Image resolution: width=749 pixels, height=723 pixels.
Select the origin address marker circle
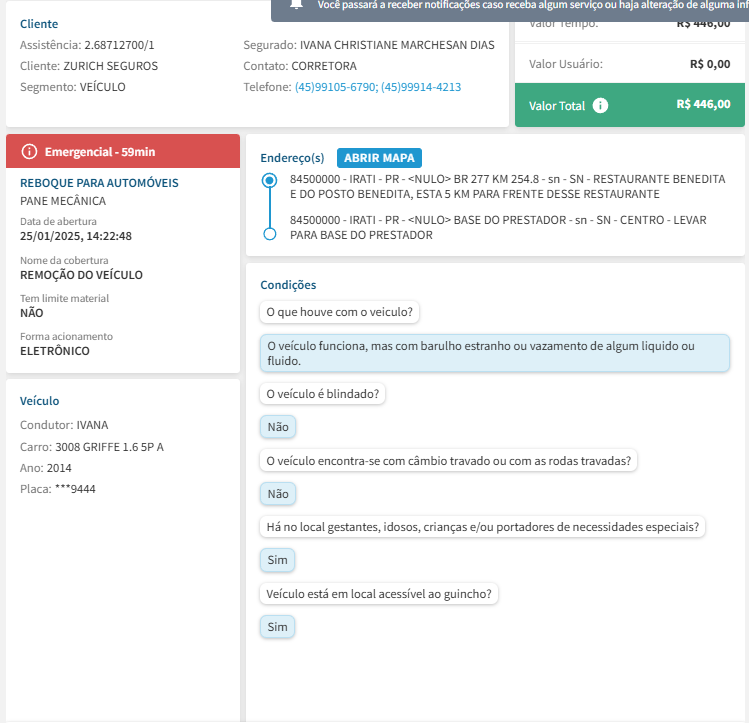click(x=269, y=180)
